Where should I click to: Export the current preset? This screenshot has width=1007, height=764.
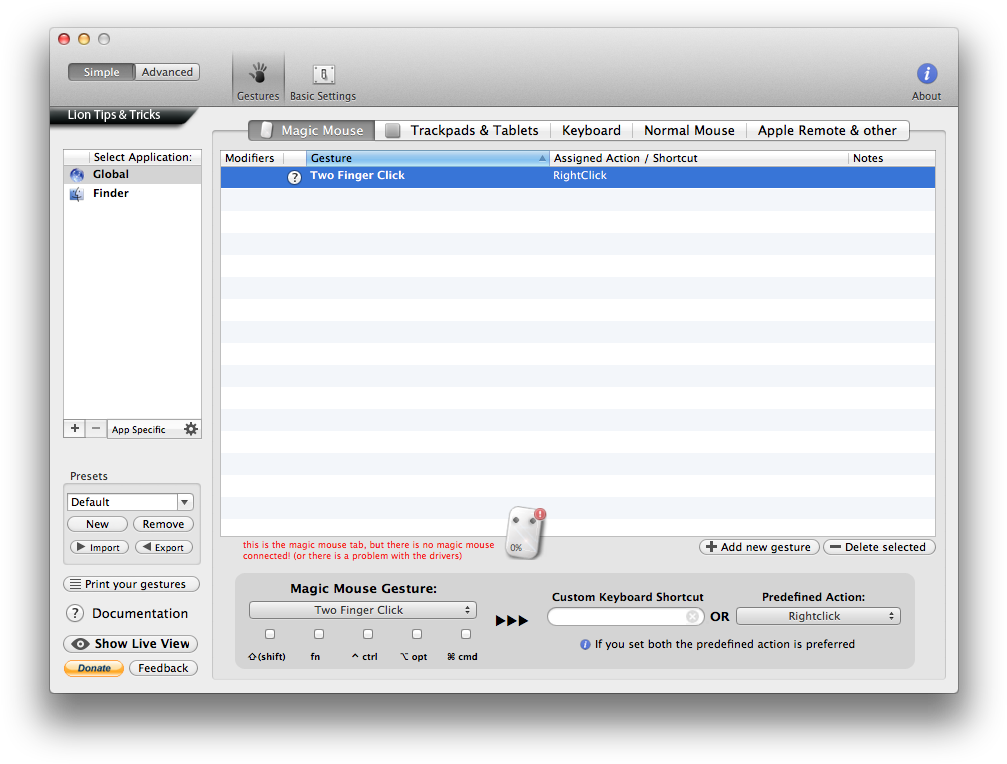pyautogui.click(x=164, y=547)
